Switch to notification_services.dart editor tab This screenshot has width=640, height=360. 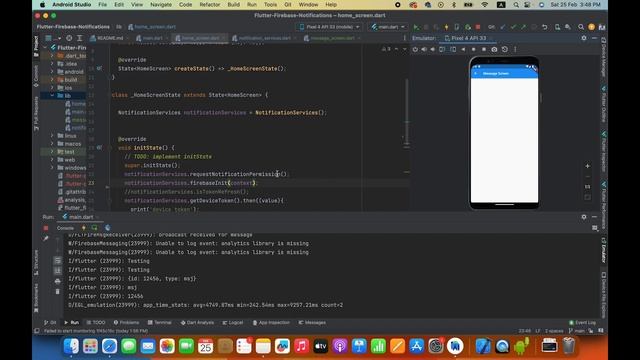click(x=264, y=38)
